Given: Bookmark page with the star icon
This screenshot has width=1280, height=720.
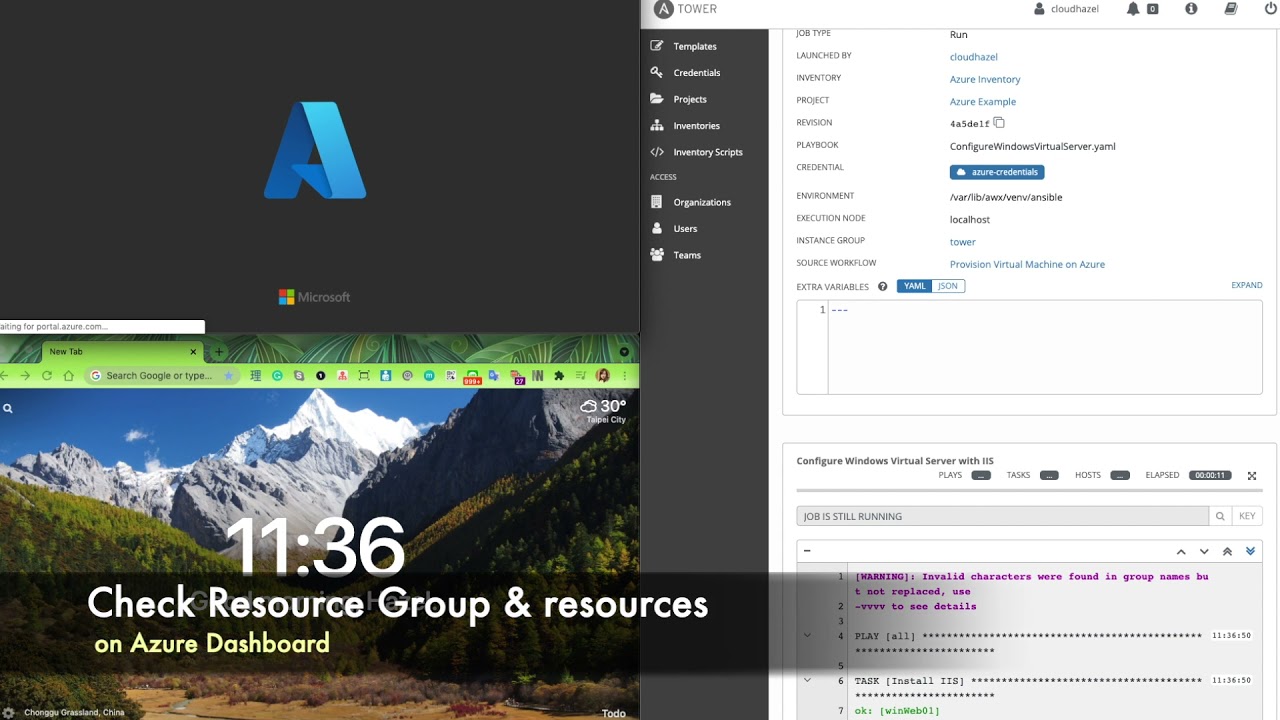Looking at the screenshot, I should click(x=228, y=376).
